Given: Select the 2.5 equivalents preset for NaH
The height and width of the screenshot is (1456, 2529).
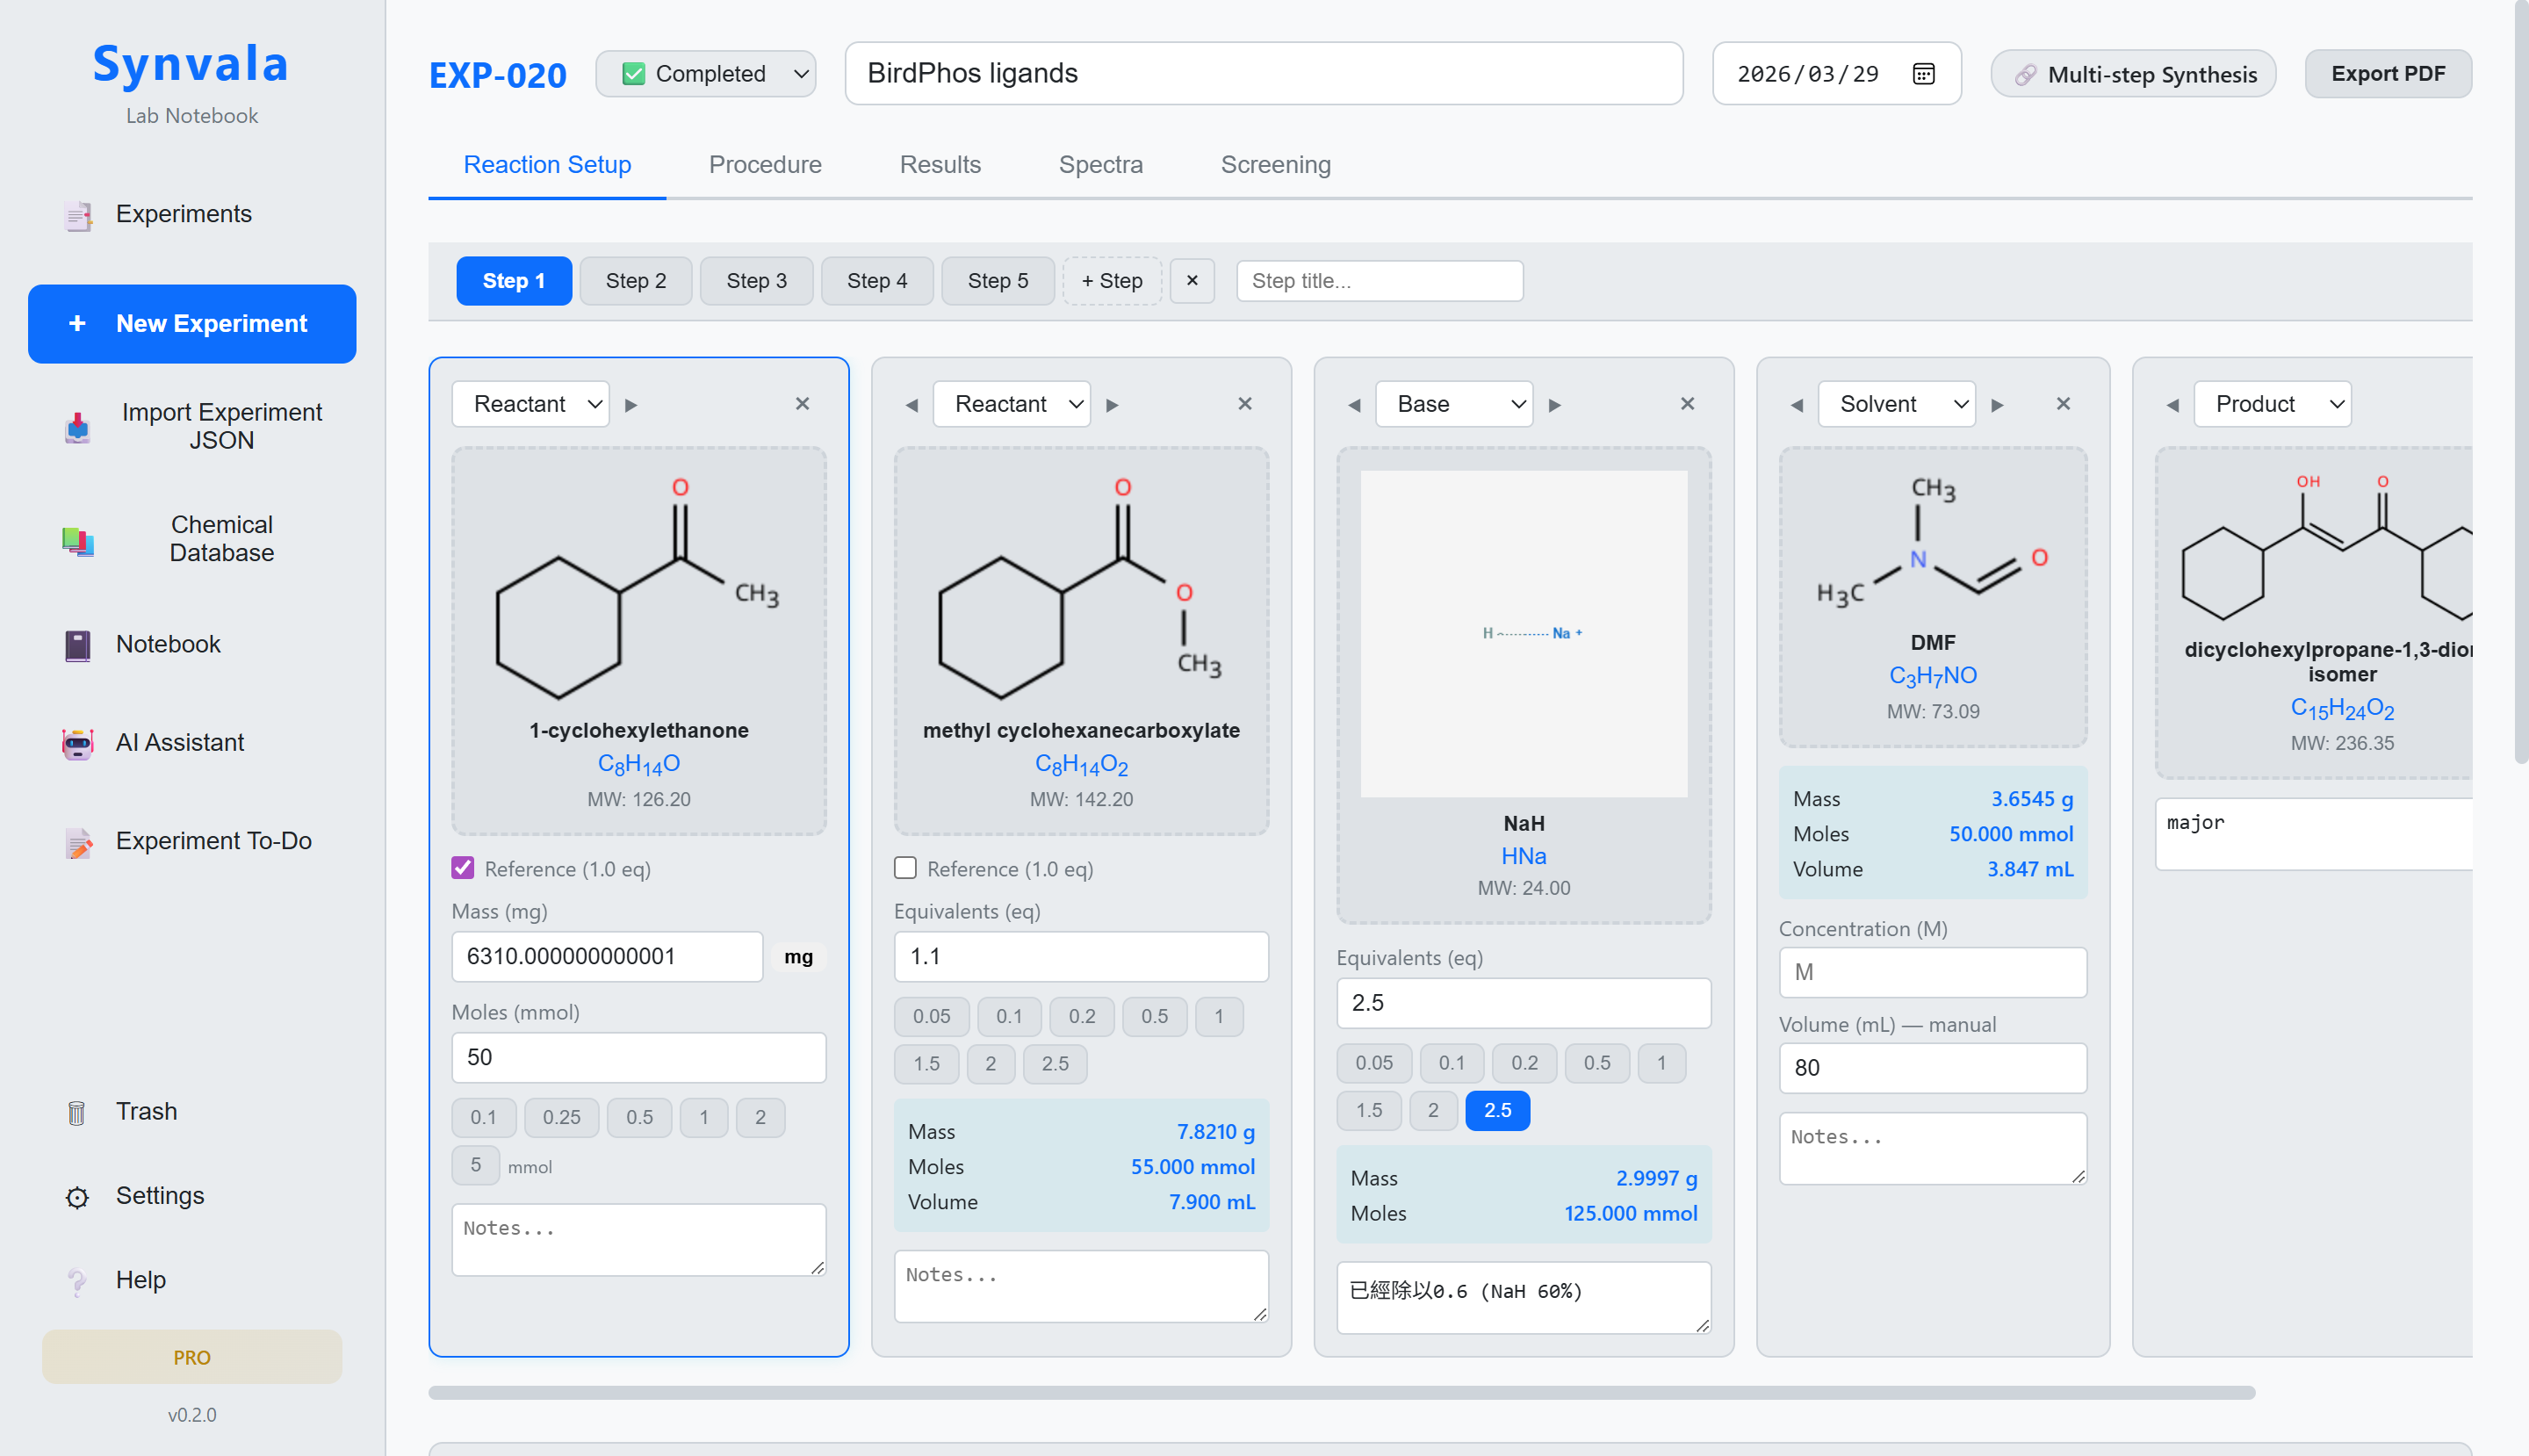Looking at the screenshot, I should (1497, 1111).
